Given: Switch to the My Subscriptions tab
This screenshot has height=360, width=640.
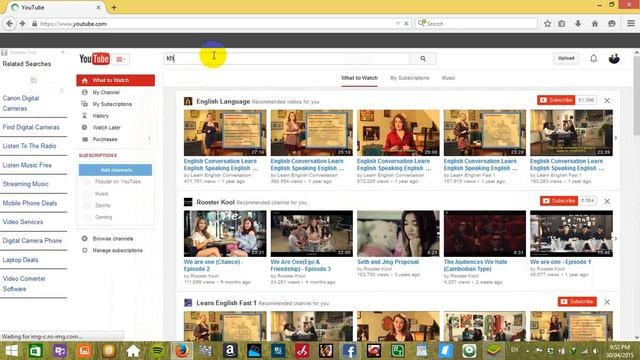Looking at the screenshot, I should [409, 78].
